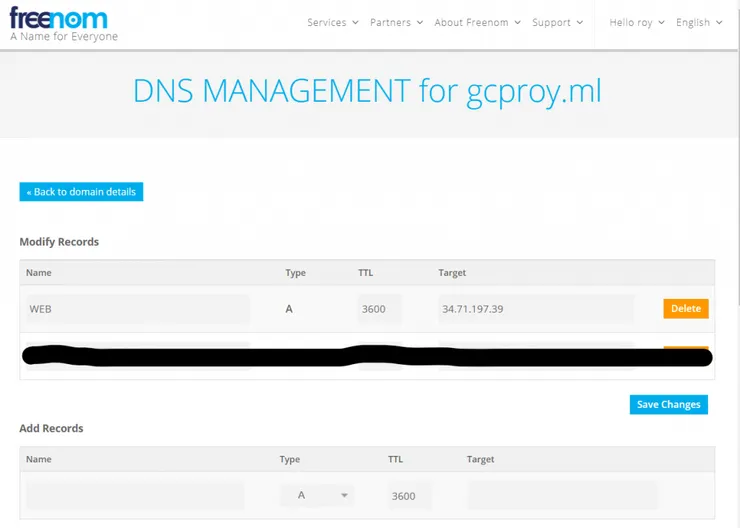This screenshot has width=740, height=528.
Task: Edit the 34.71.197.39 target field
Action: [x=536, y=309]
